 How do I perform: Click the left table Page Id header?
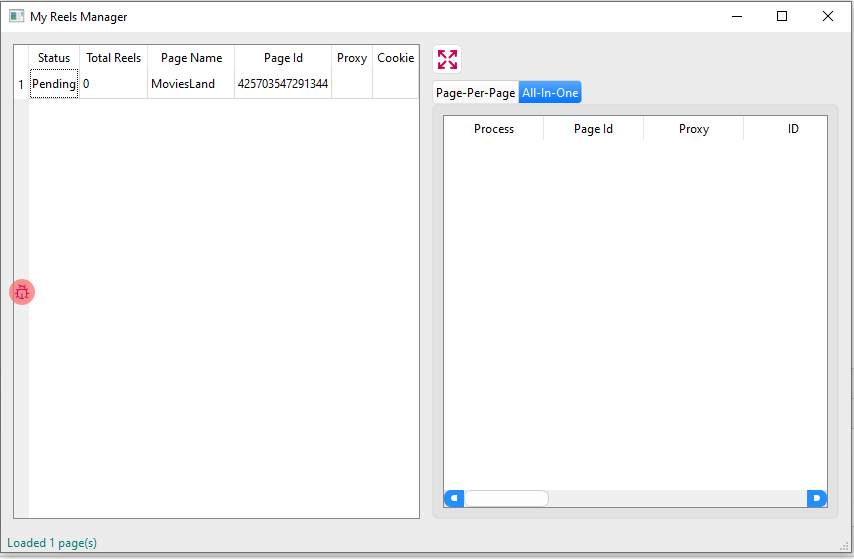tap(283, 58)
